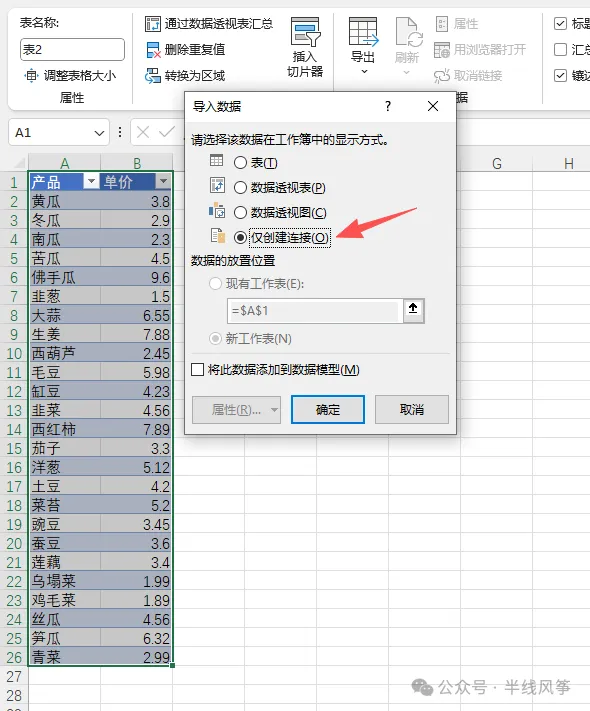The height and width of the screenshot is (711, 590).
Task: Click the cell containing 黄瓜
Action: click(64, 201)
